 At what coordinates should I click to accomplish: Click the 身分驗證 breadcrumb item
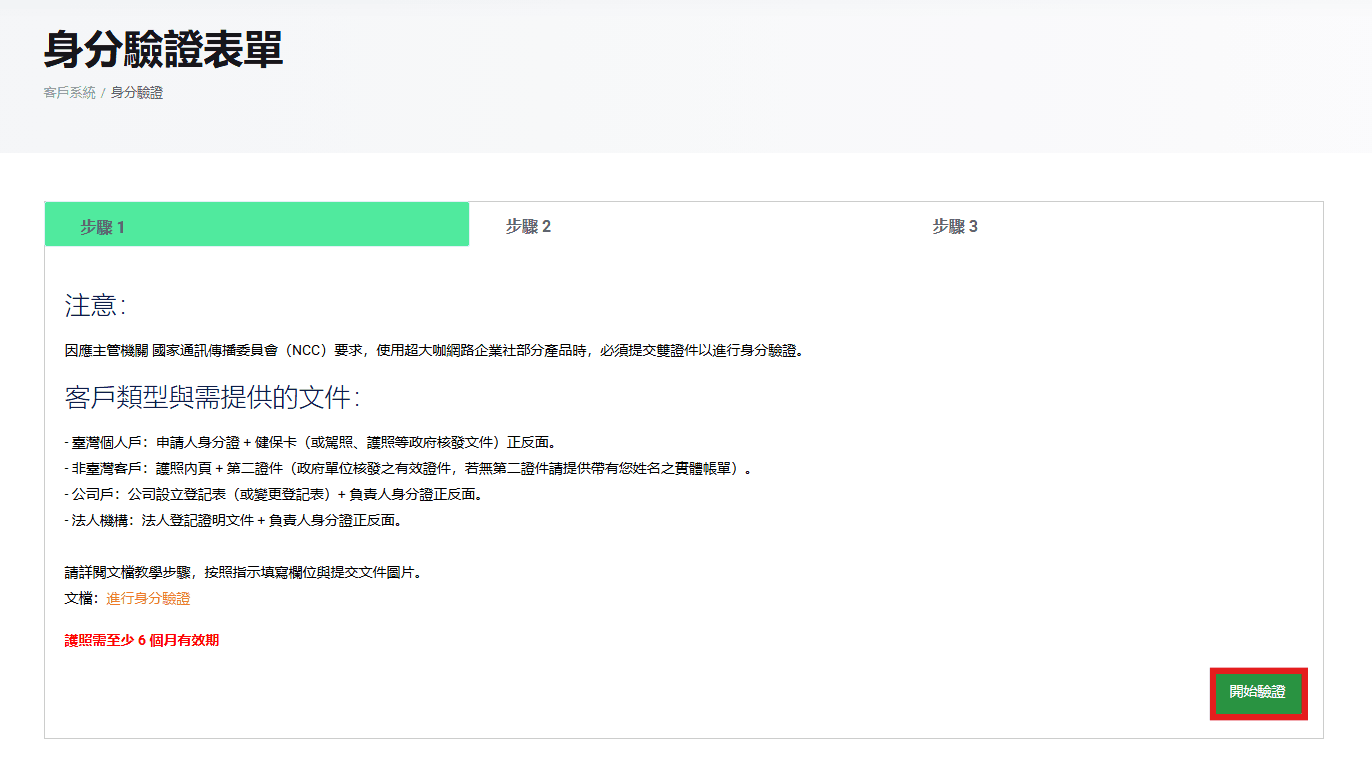pos(137,93)
